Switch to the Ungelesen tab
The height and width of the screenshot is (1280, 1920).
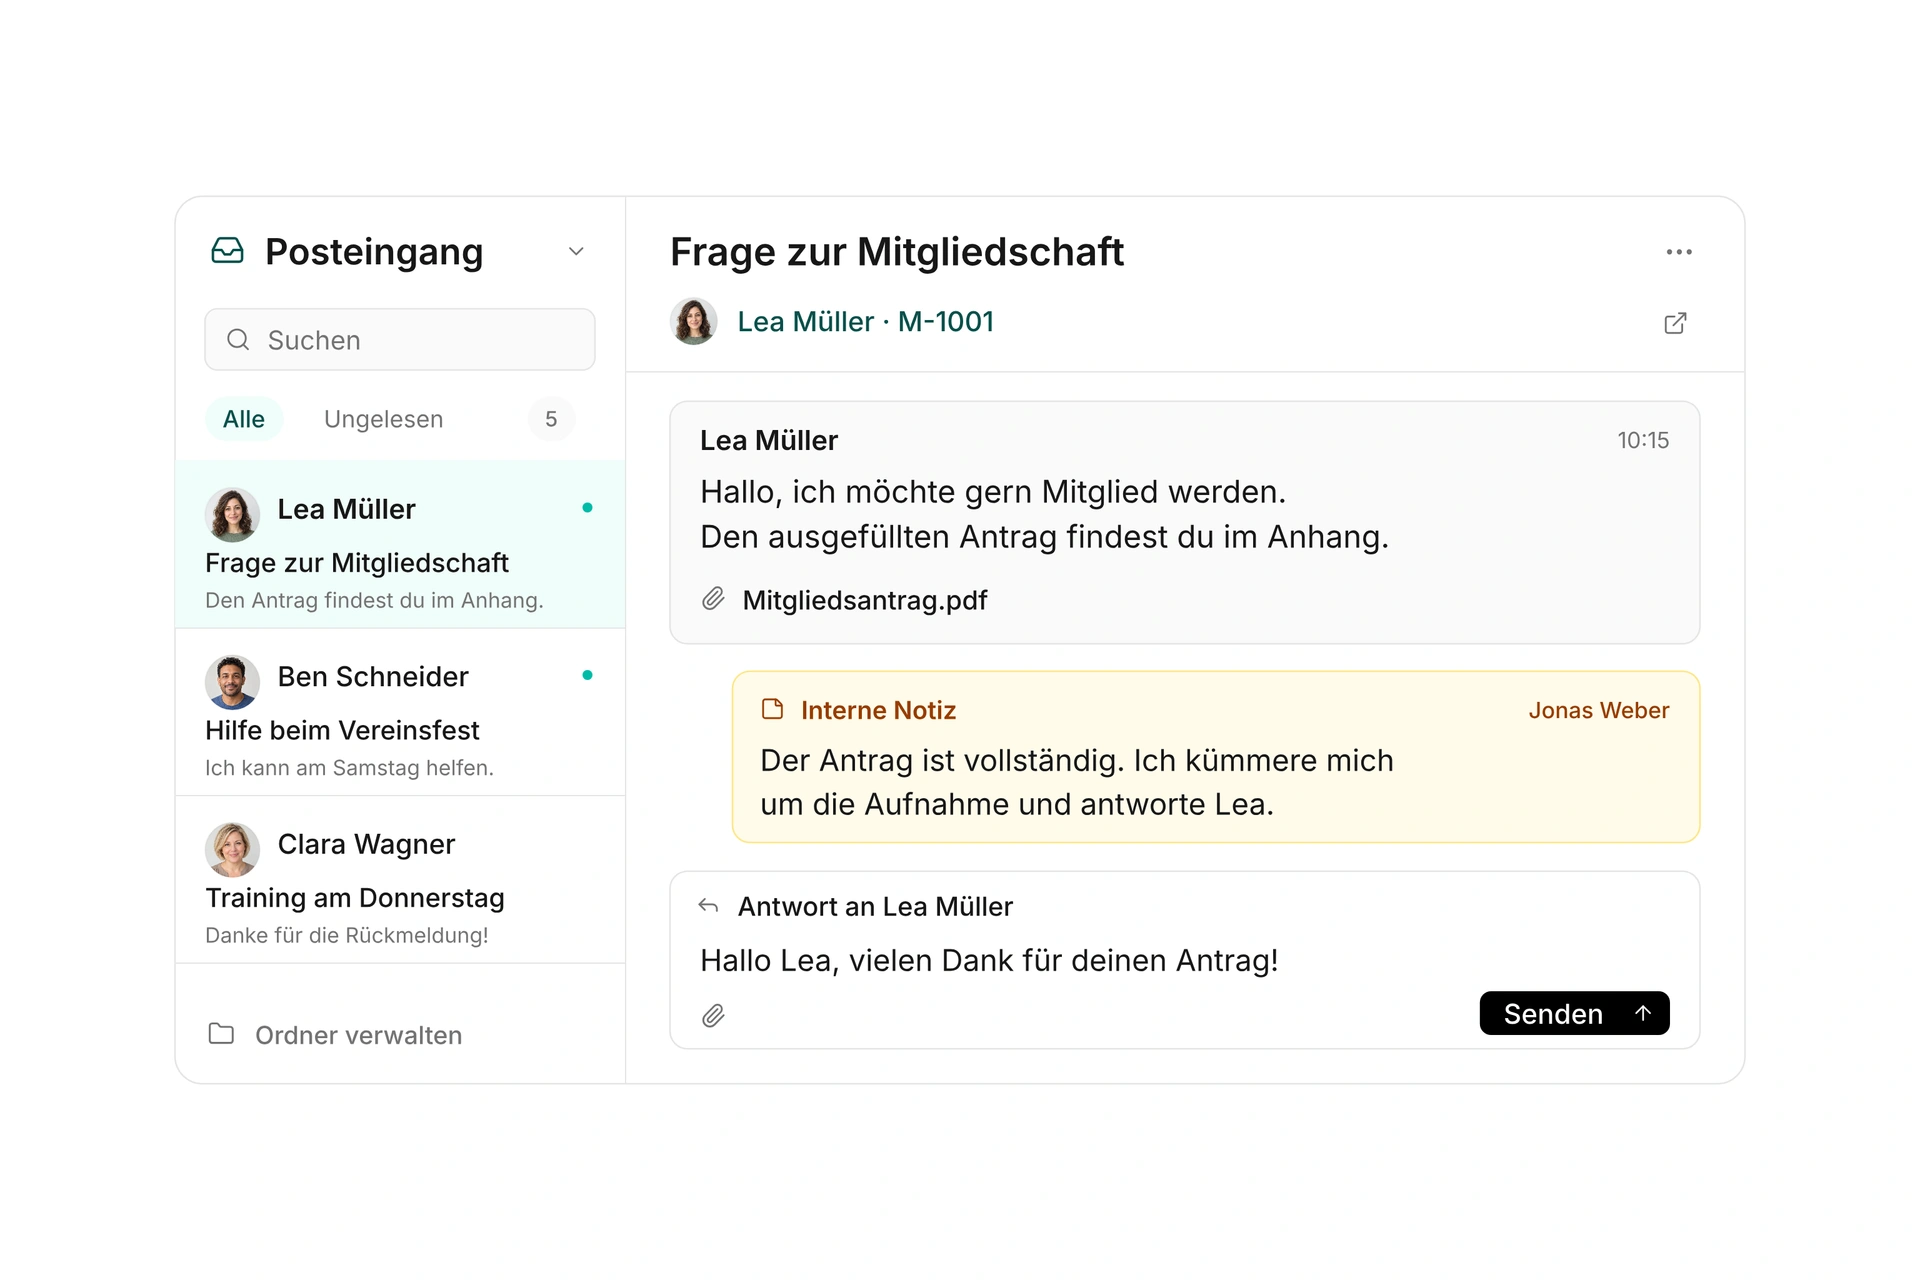383,419
